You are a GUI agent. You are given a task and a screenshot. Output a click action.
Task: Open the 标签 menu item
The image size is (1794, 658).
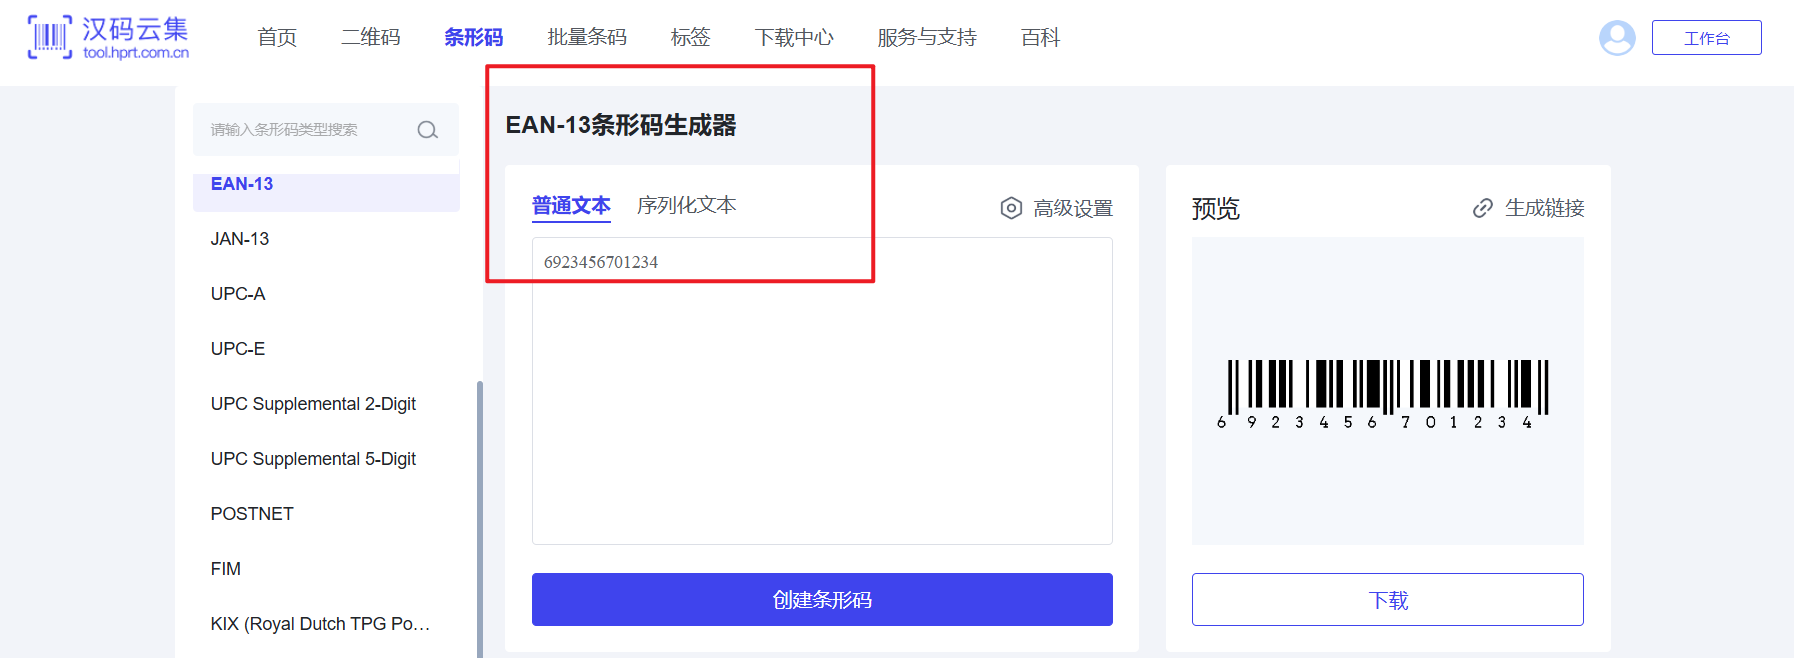pyautogui.click(x=691, y=37)
